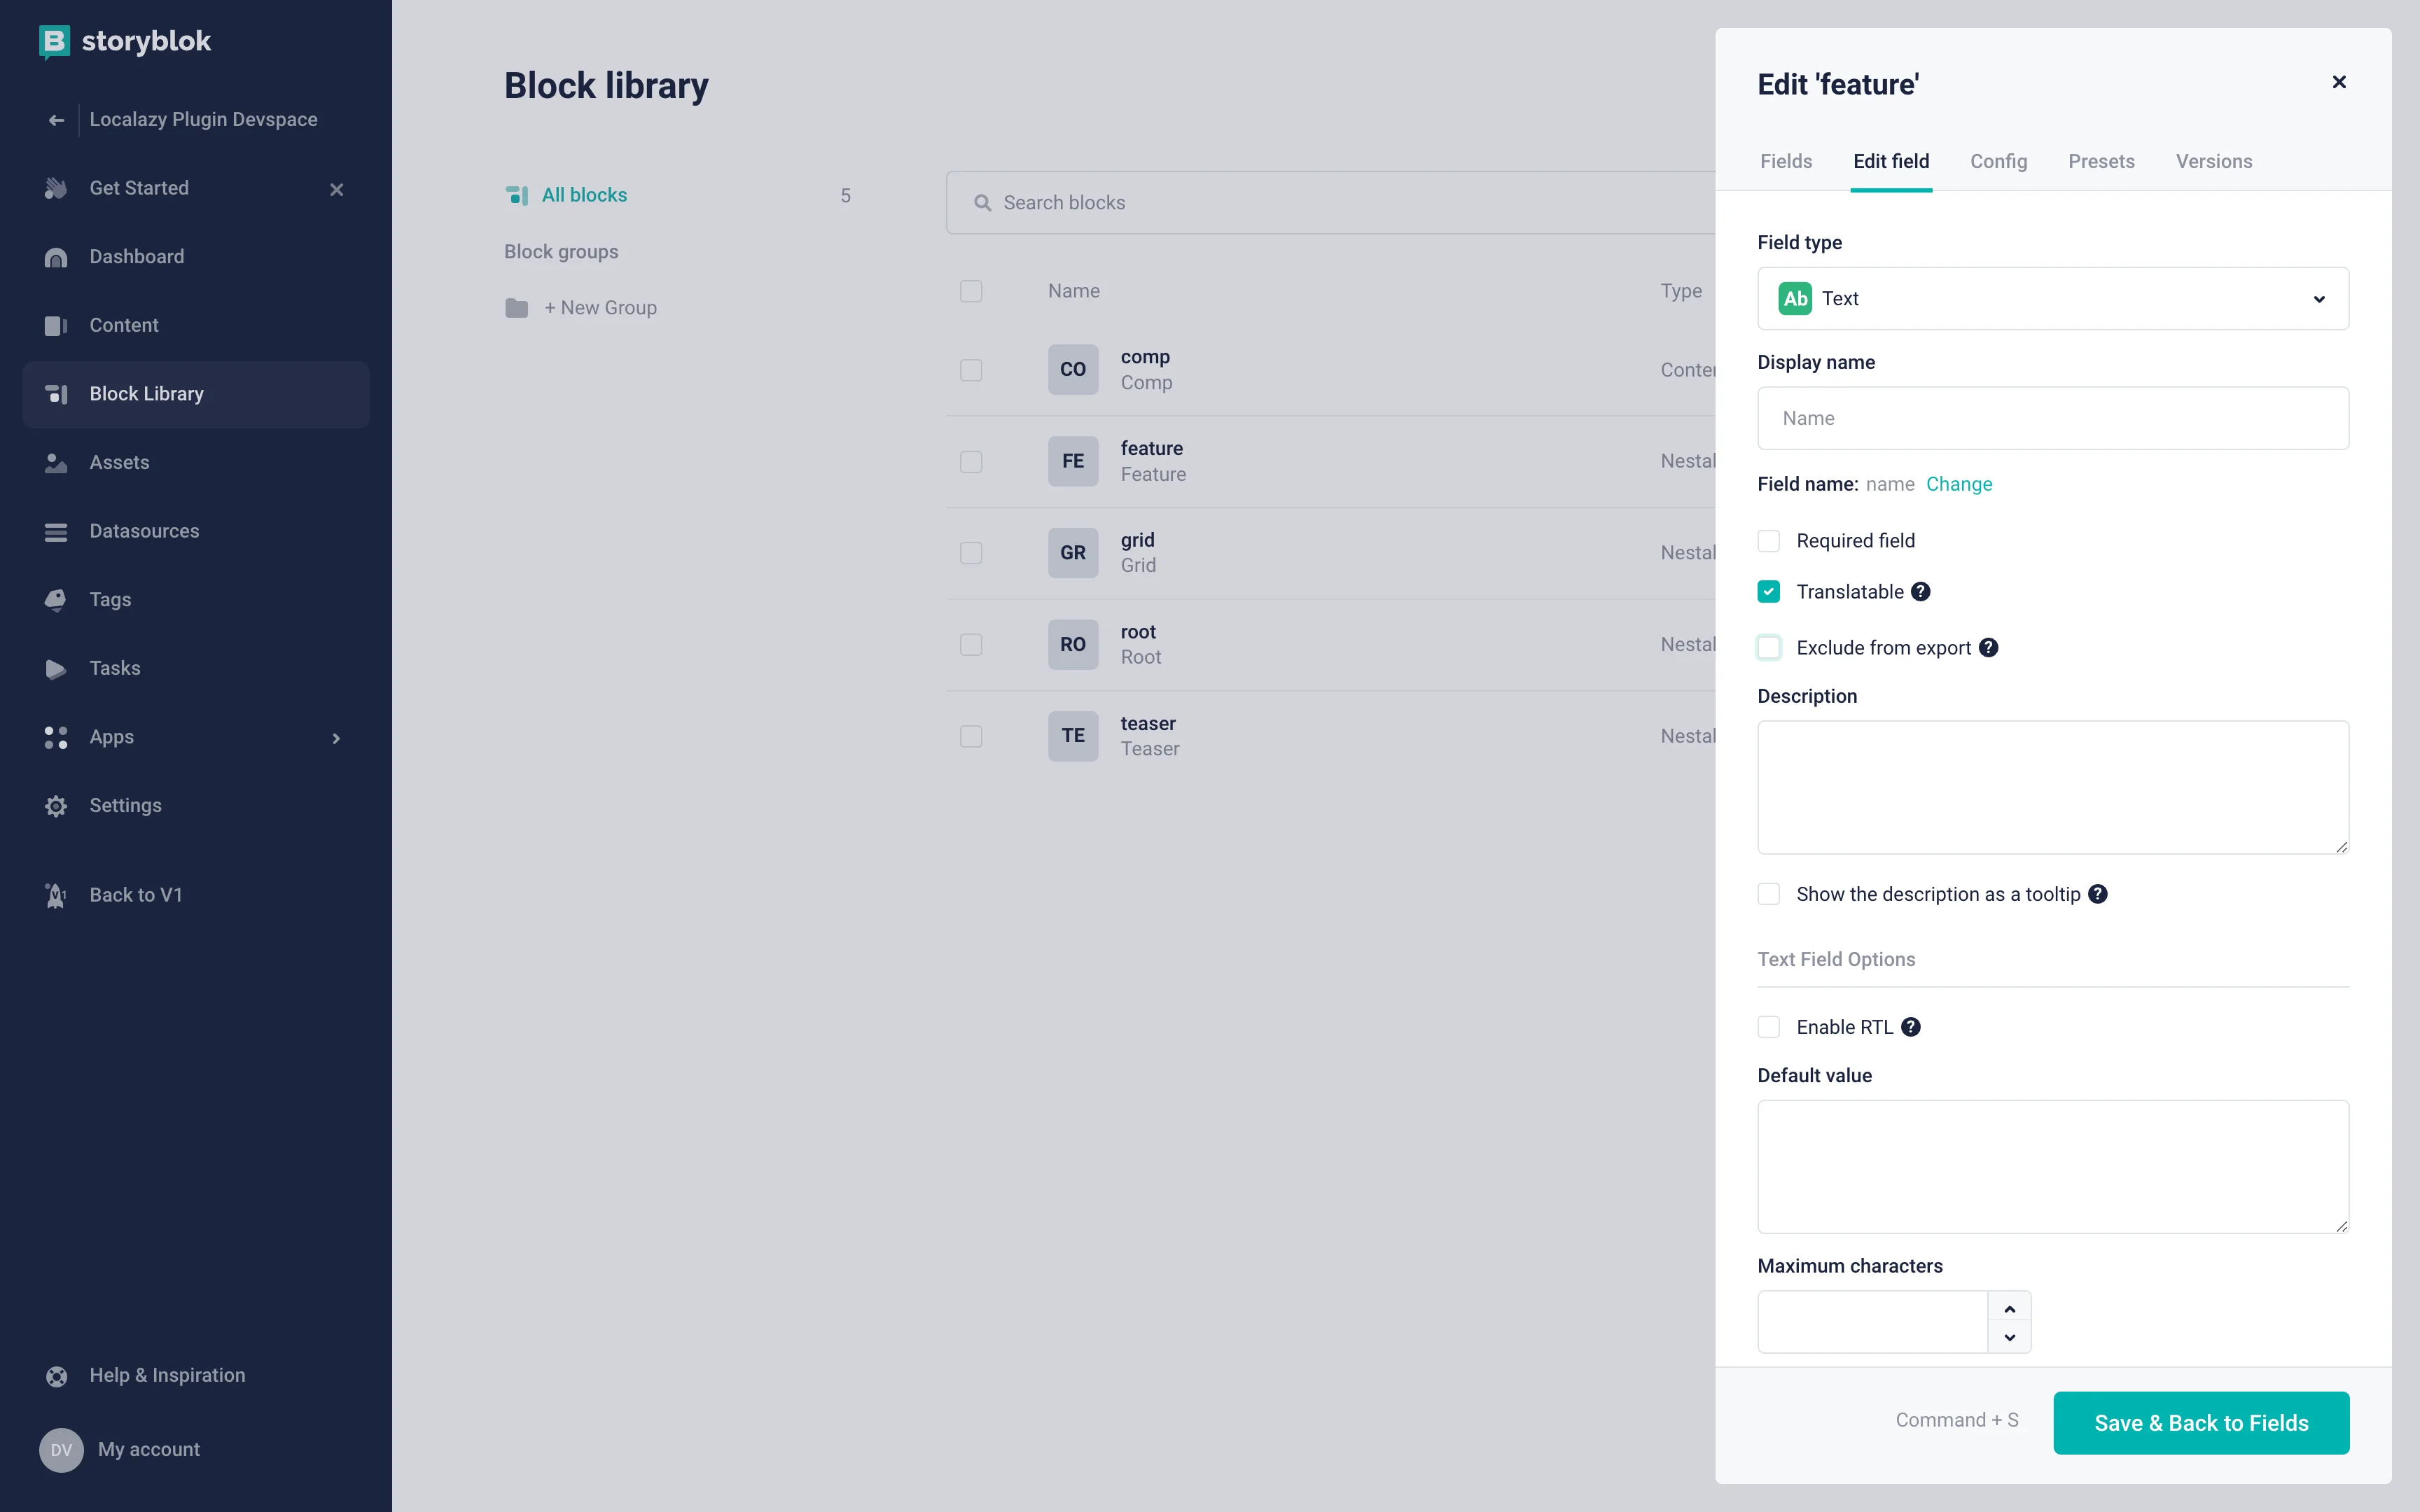Switch to the Config tab
The image size is (2420, 1512).
pyautogui.click(x=1998, y=160)
